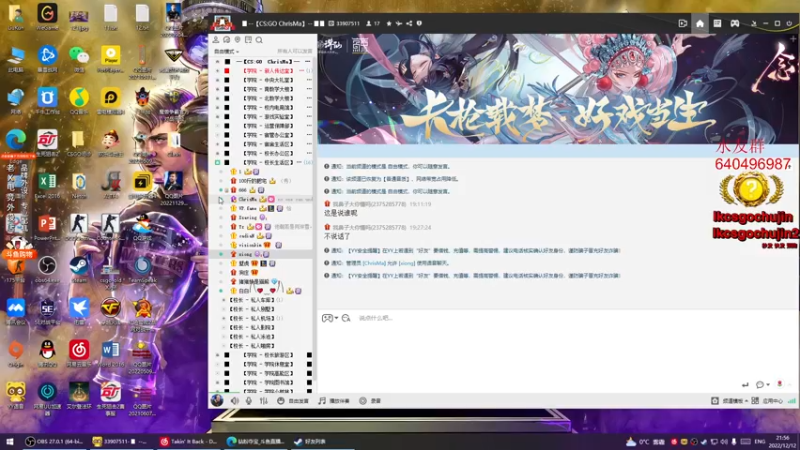
Task: Expand the first private sub-channel with one user
Action: pyautogui.click(x=223, y=300)
